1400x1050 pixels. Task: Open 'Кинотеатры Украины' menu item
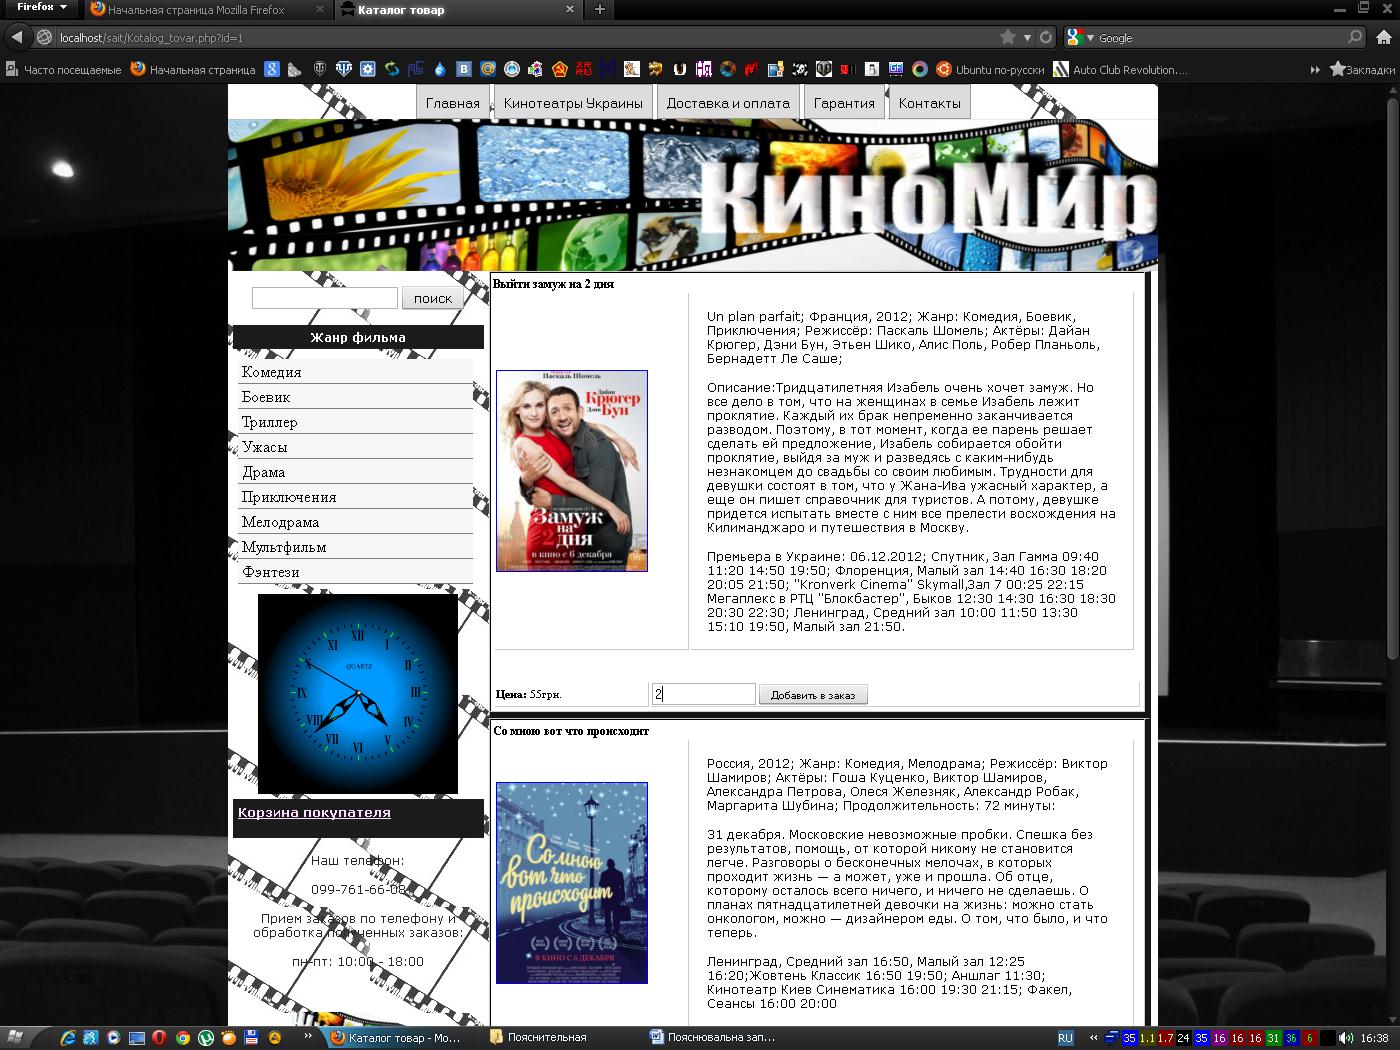[x=573, y=103]
